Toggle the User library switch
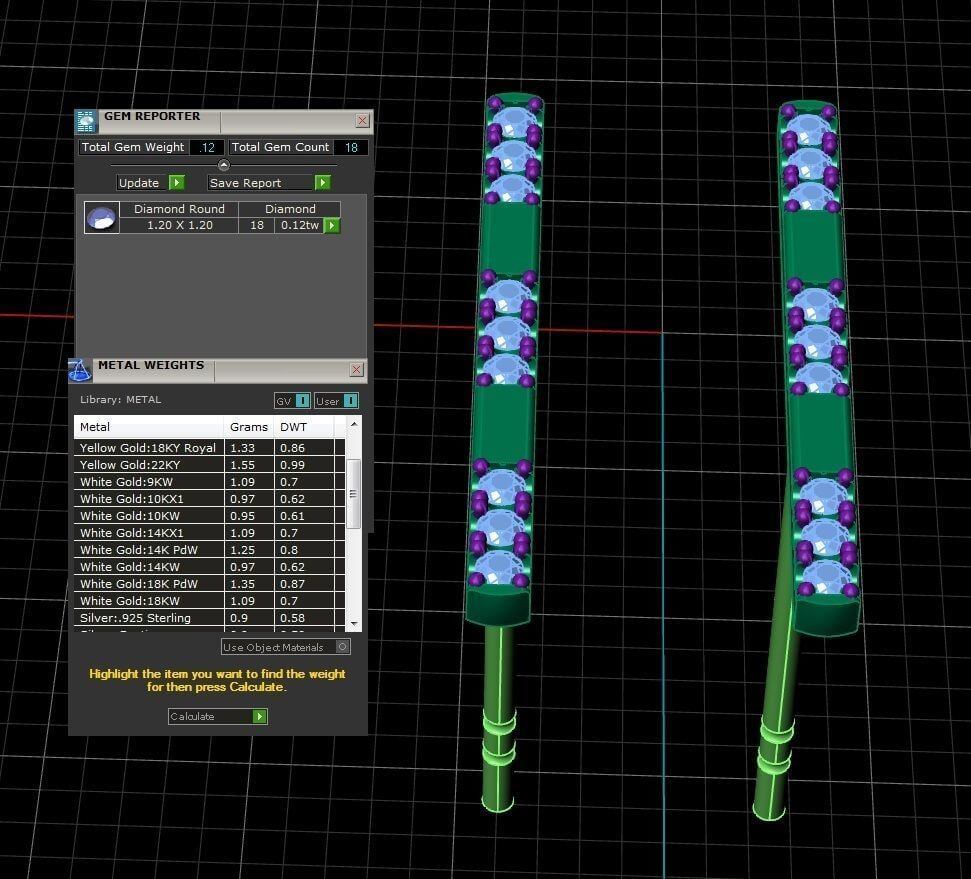 click(x=349, y=401)
